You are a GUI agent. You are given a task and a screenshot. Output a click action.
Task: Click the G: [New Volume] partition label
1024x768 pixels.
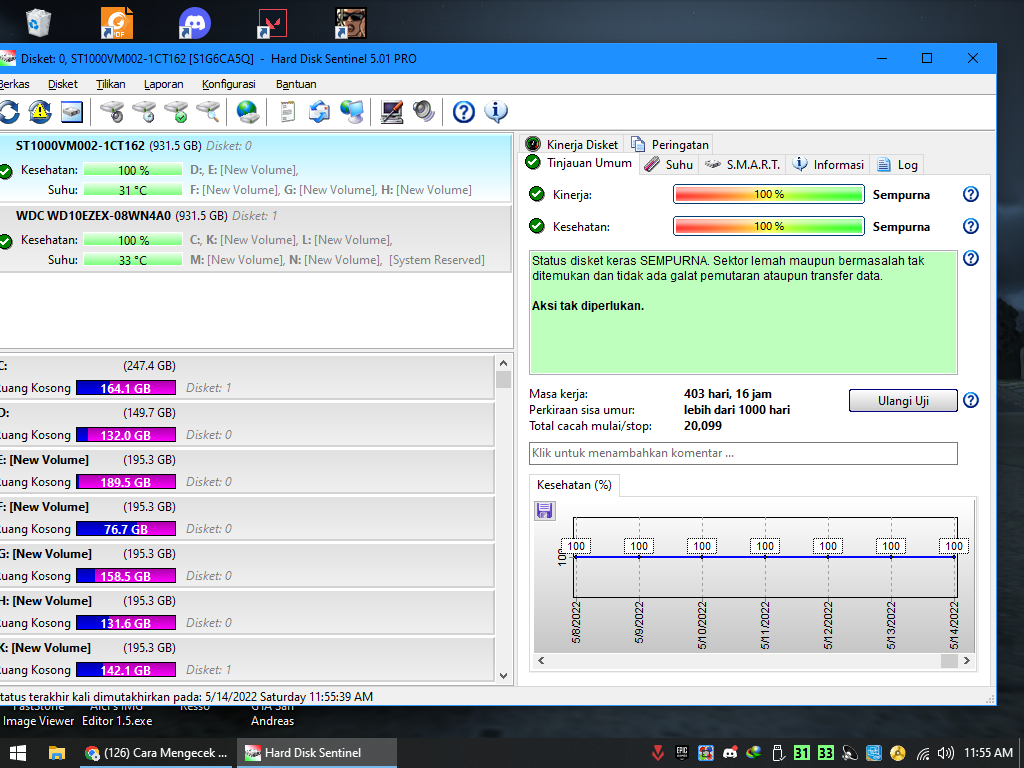click(x=46, y=554)
